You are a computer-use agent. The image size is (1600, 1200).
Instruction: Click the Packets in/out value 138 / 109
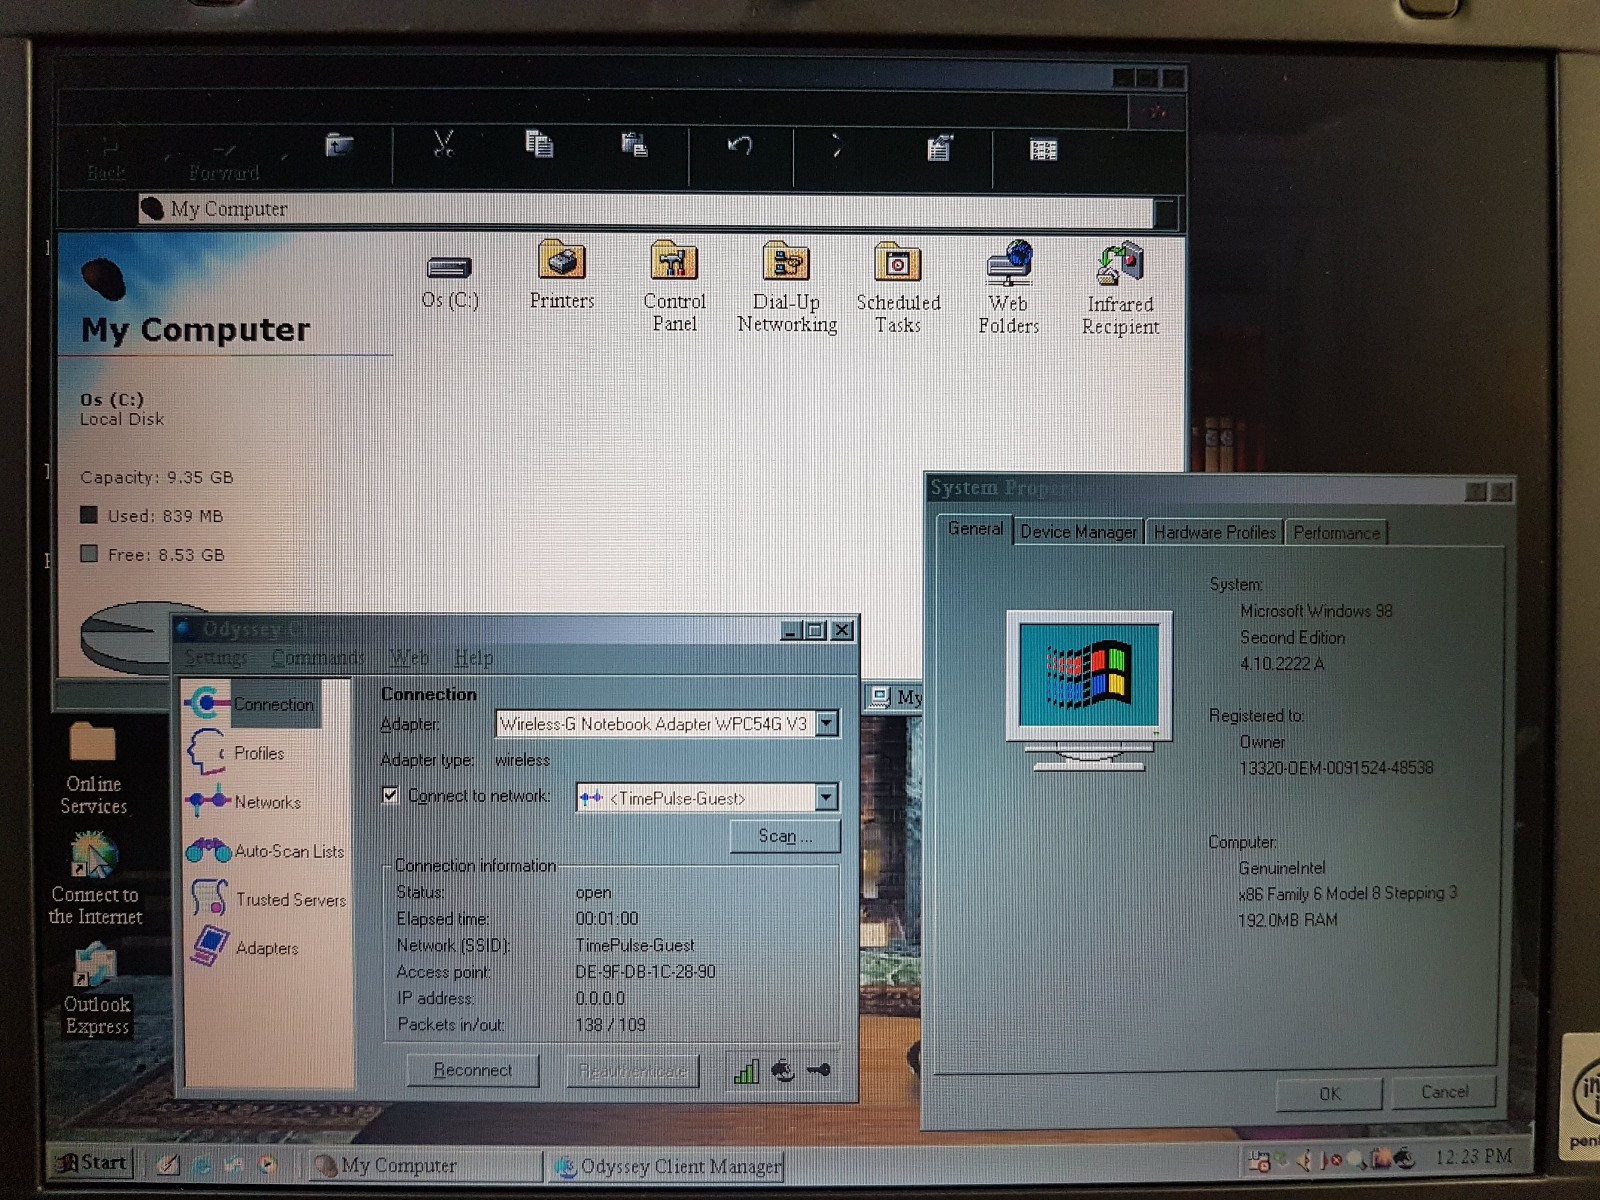(x=610, y=1025)
